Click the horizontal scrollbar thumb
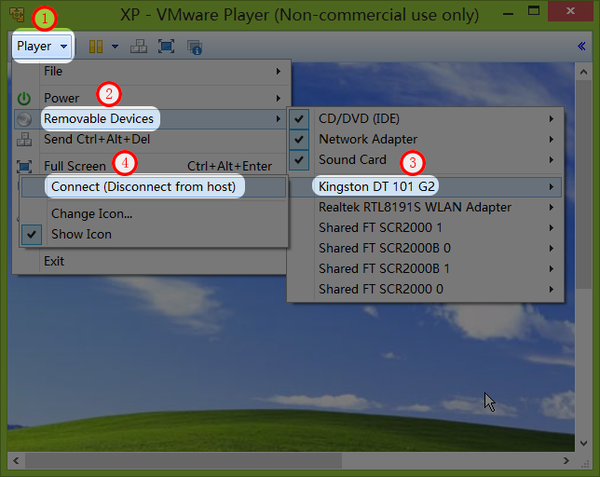The height and width of the screenshot is (477, 600). point(184,461)
